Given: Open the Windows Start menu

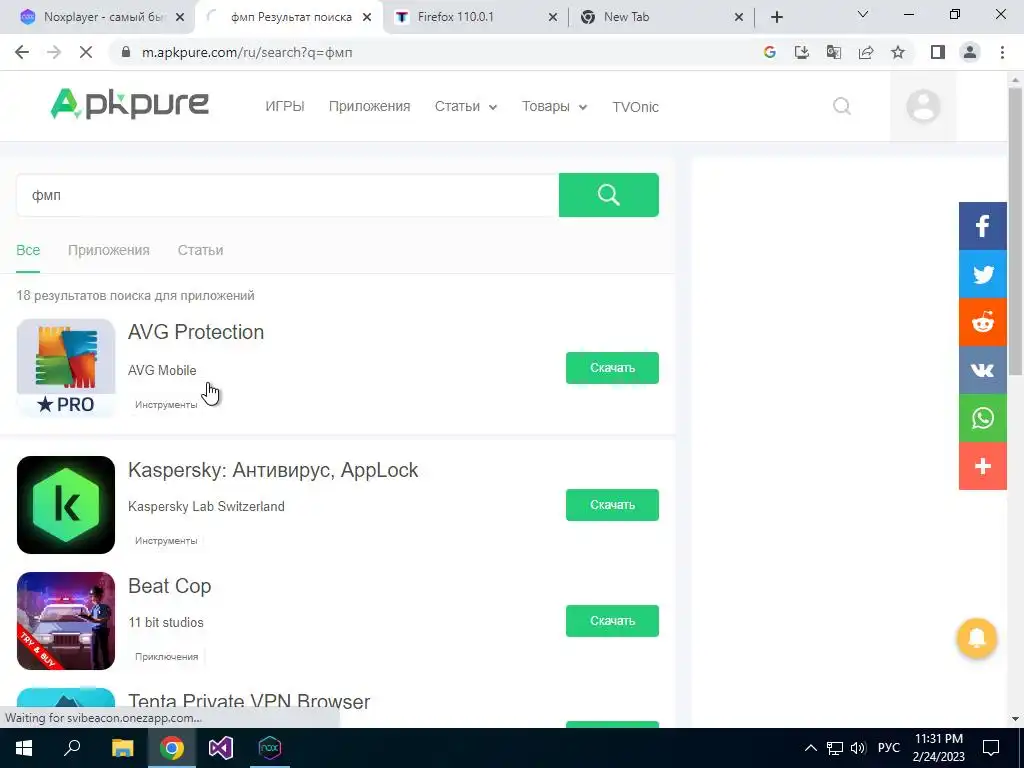Looking at the screenshot, I should click(24, 748).
